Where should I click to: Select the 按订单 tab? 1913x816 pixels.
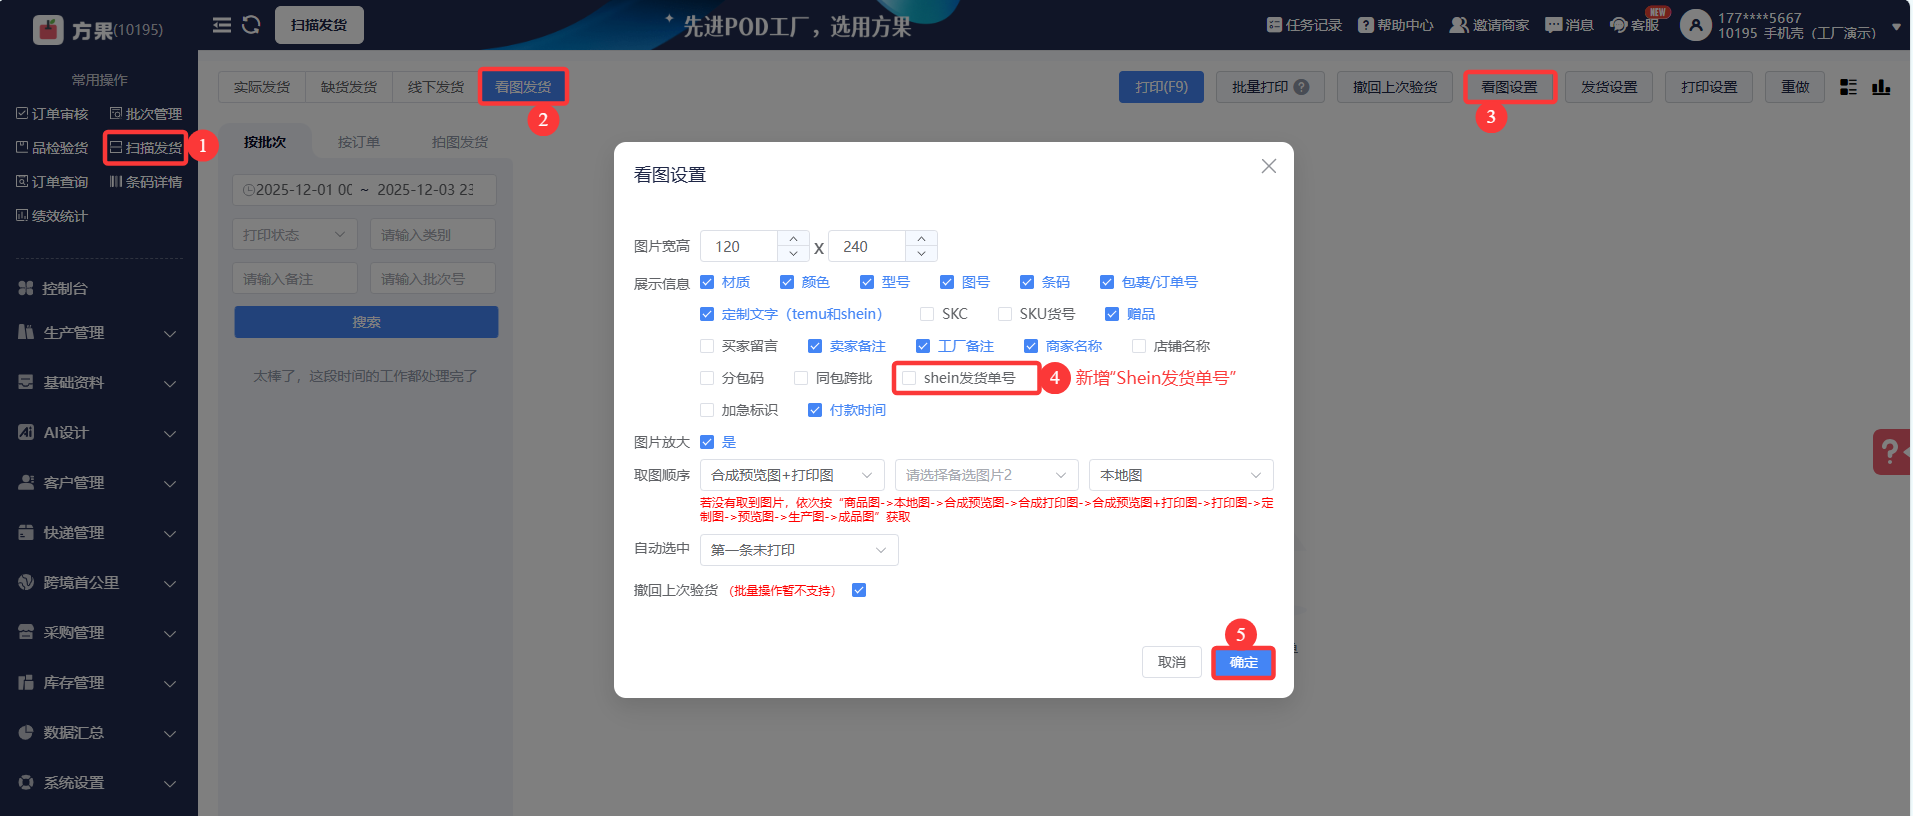tap(359, 142)
